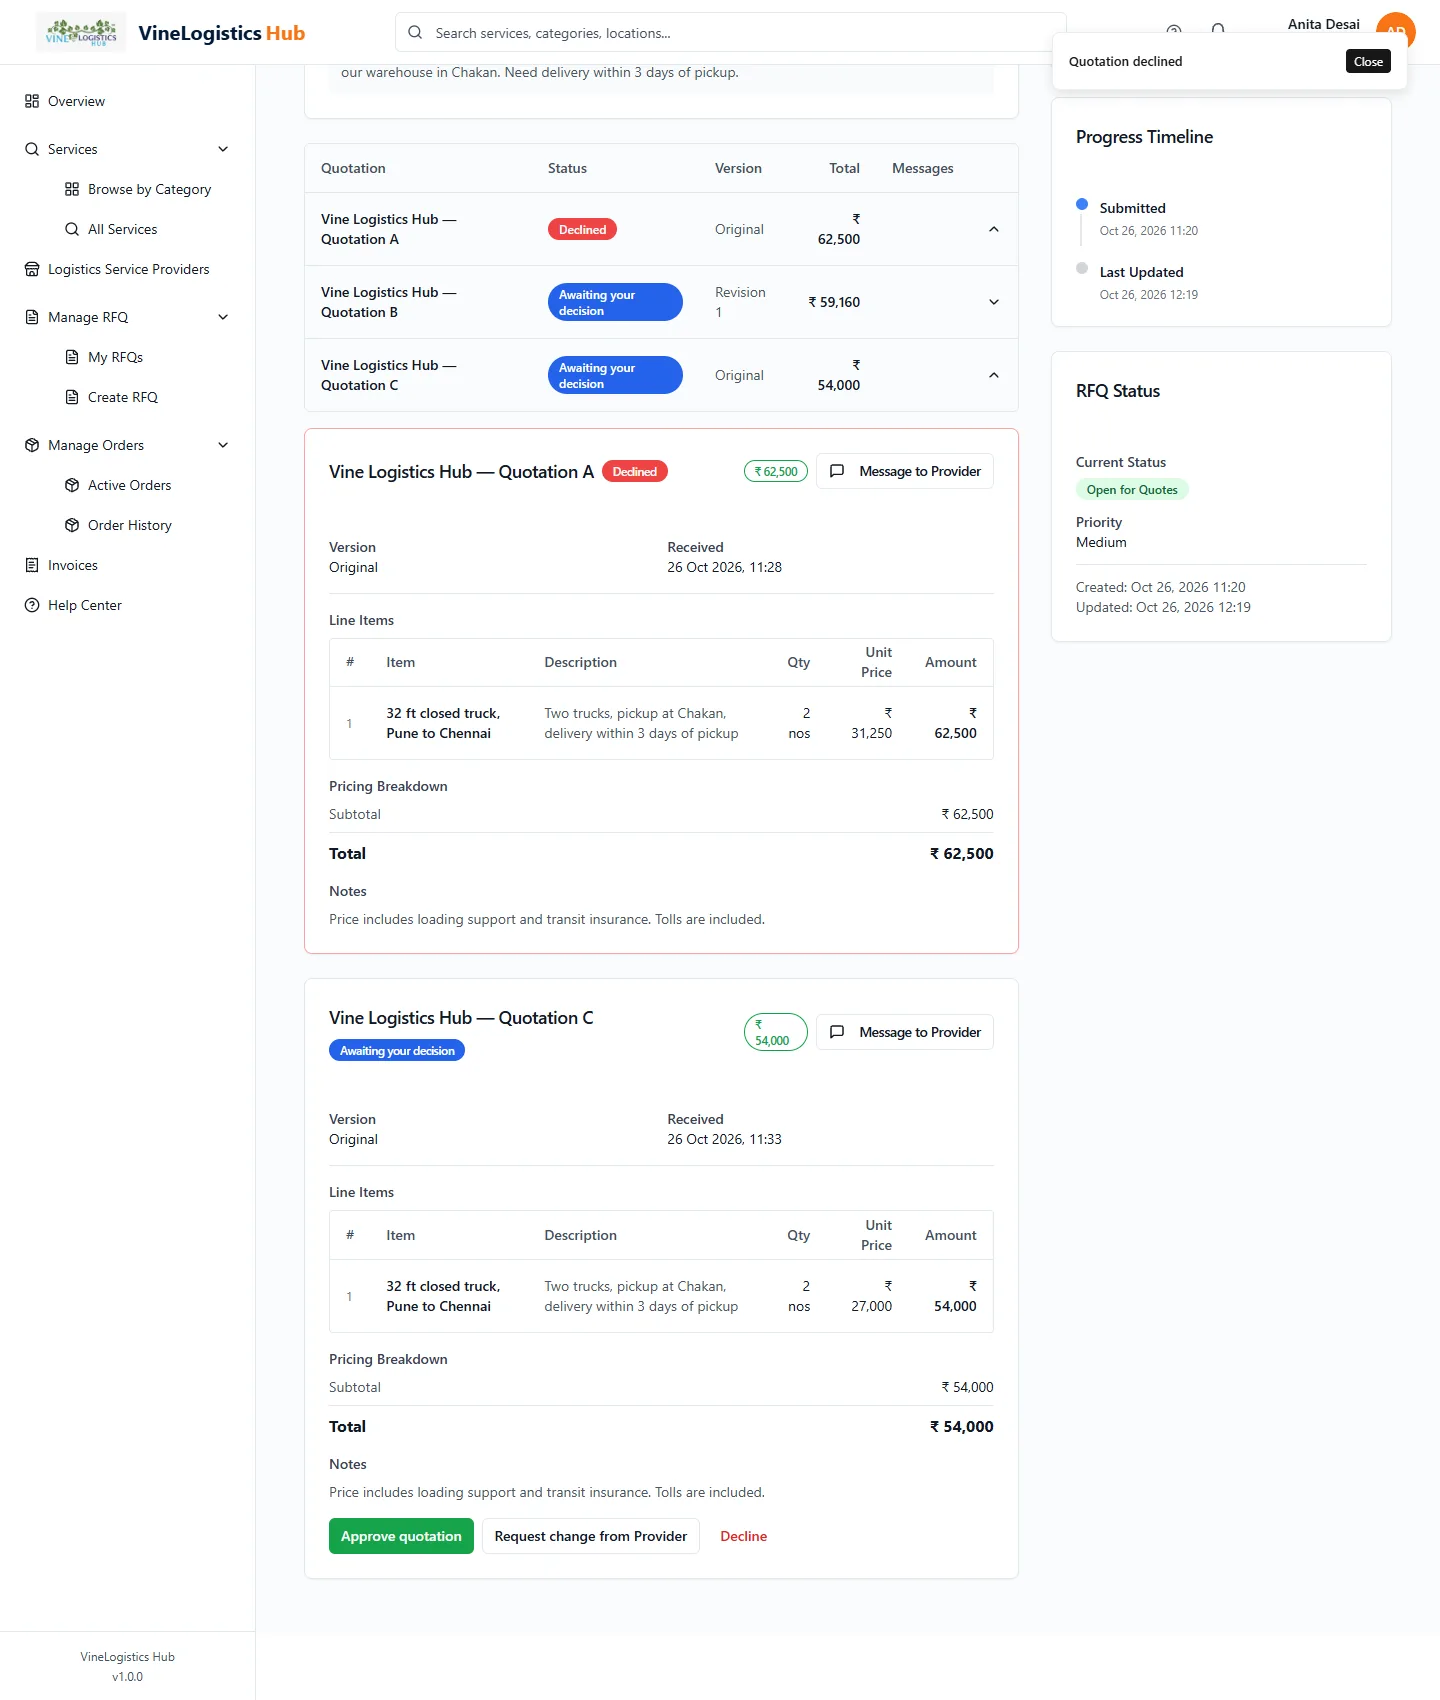Screen dimensions: 1440x1700
Task: Click the search magnifier icon
Action: coord(415,32)
